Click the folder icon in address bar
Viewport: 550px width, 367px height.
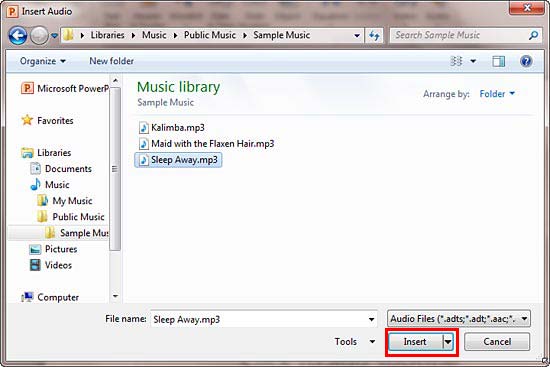pyautogui.click(x=69, y=35)
